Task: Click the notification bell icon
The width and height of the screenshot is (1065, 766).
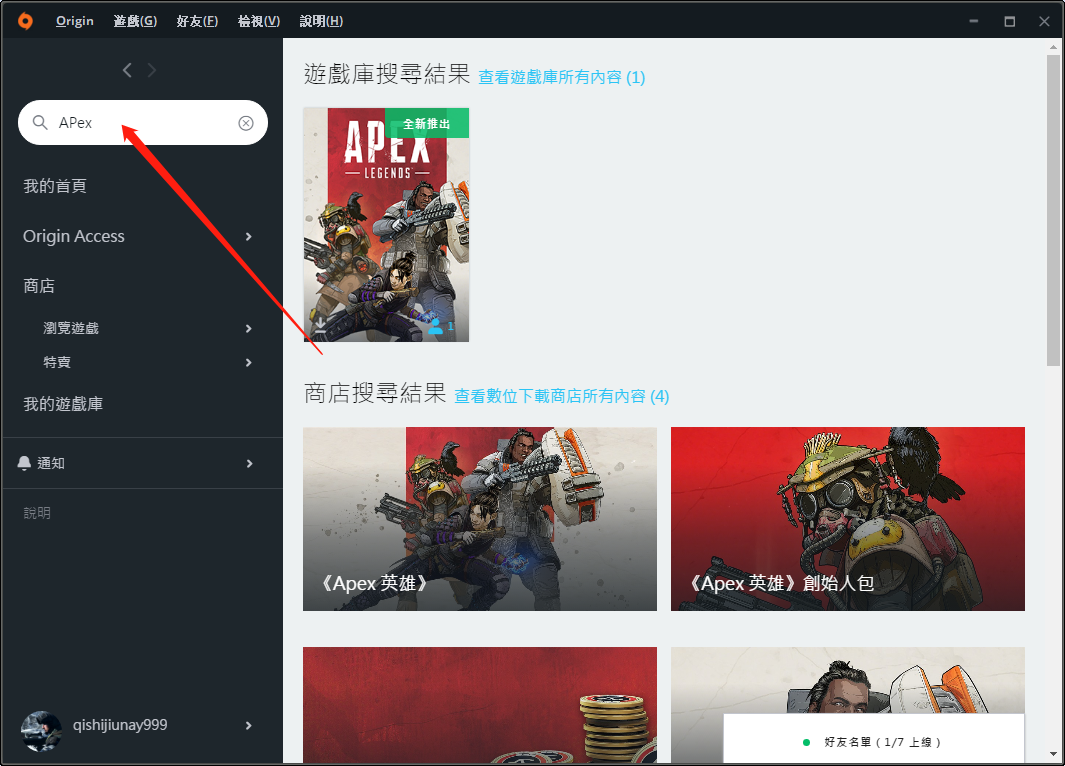Action: click(24, 463)
